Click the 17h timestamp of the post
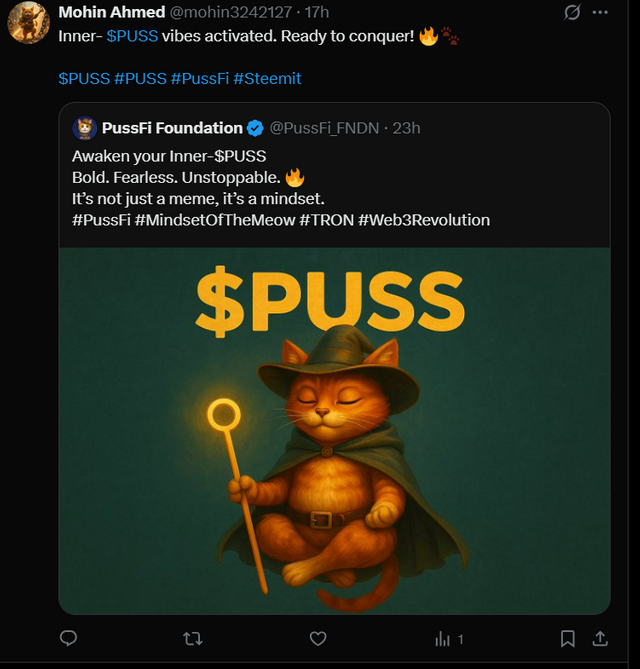The height and width of the screenshot is (669, 640). point(317,12)
